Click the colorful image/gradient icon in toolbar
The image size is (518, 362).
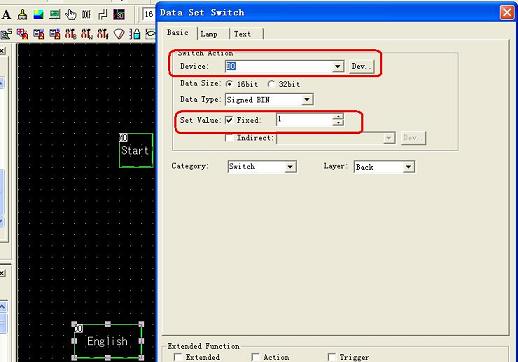click(39, 15)
